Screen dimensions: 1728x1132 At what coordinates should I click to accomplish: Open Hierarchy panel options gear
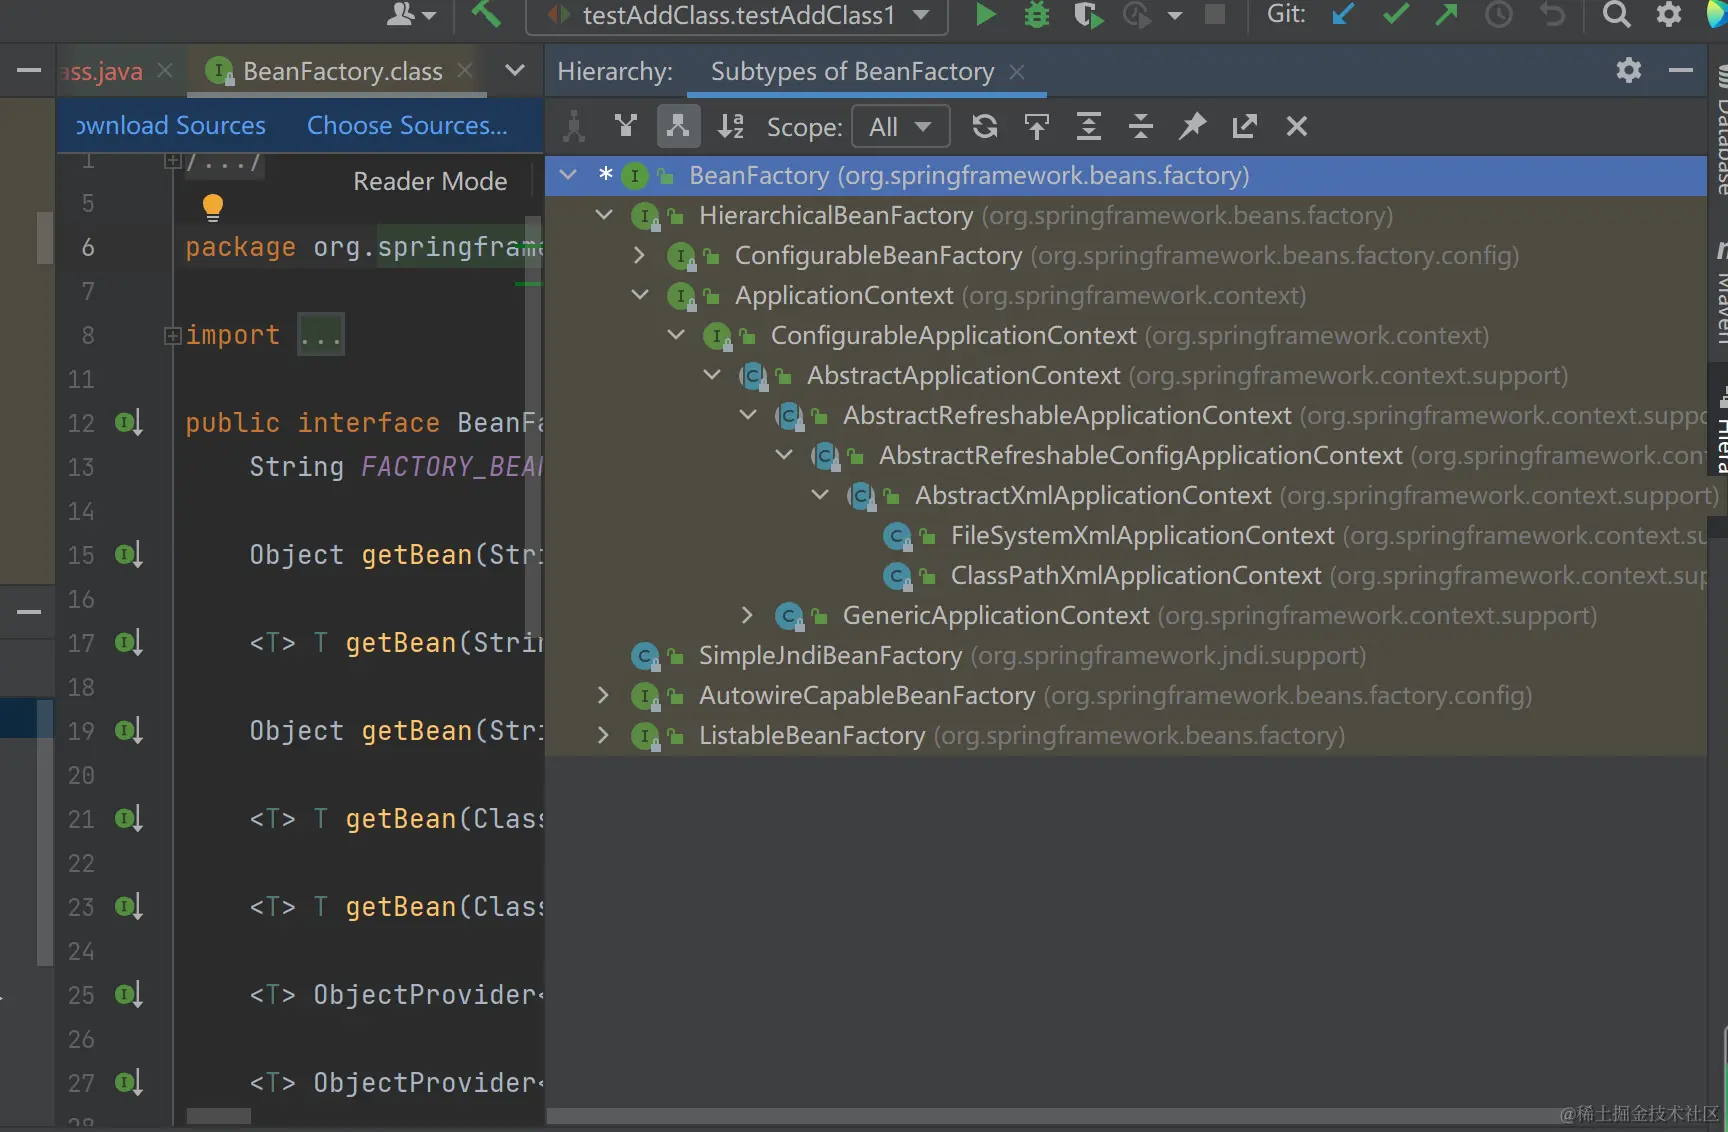1629,70
